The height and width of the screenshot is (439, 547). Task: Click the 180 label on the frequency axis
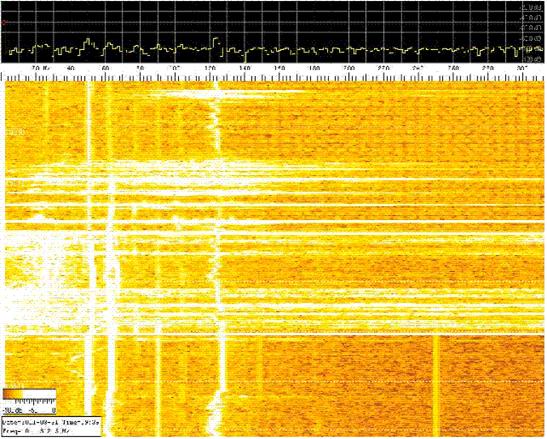point(314,68)
